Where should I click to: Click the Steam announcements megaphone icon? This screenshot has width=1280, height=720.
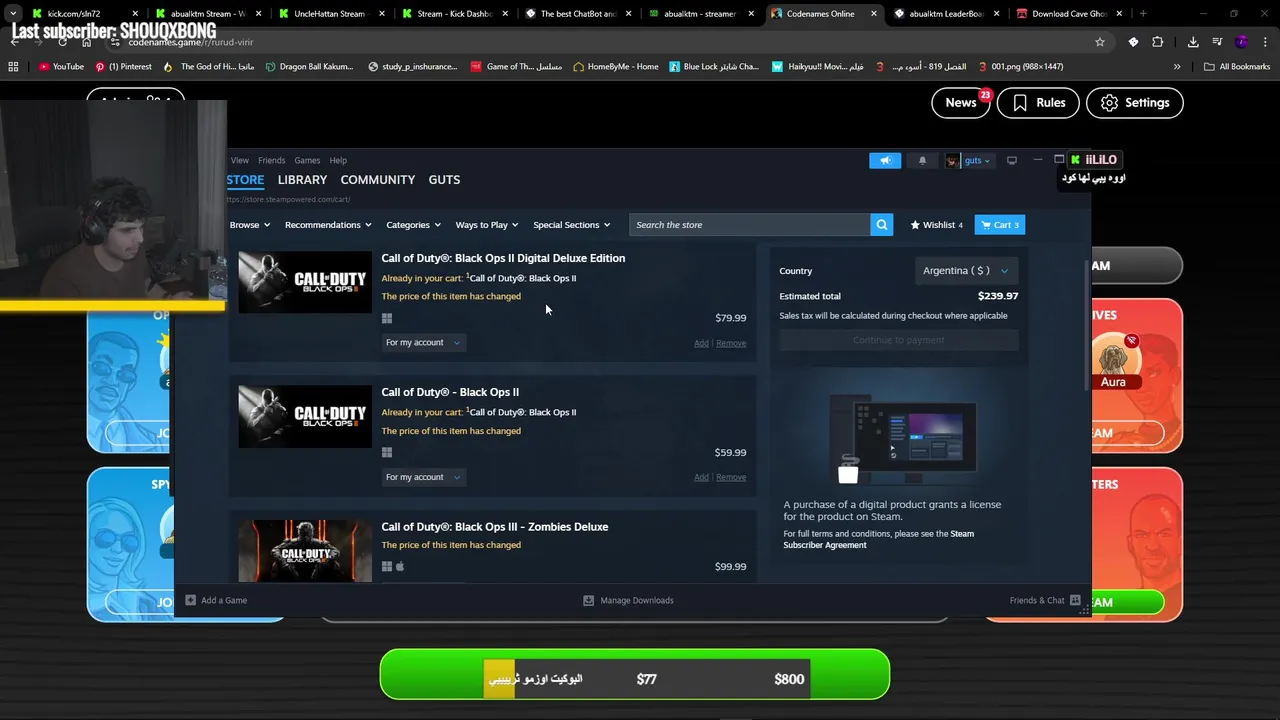(885, 160)
